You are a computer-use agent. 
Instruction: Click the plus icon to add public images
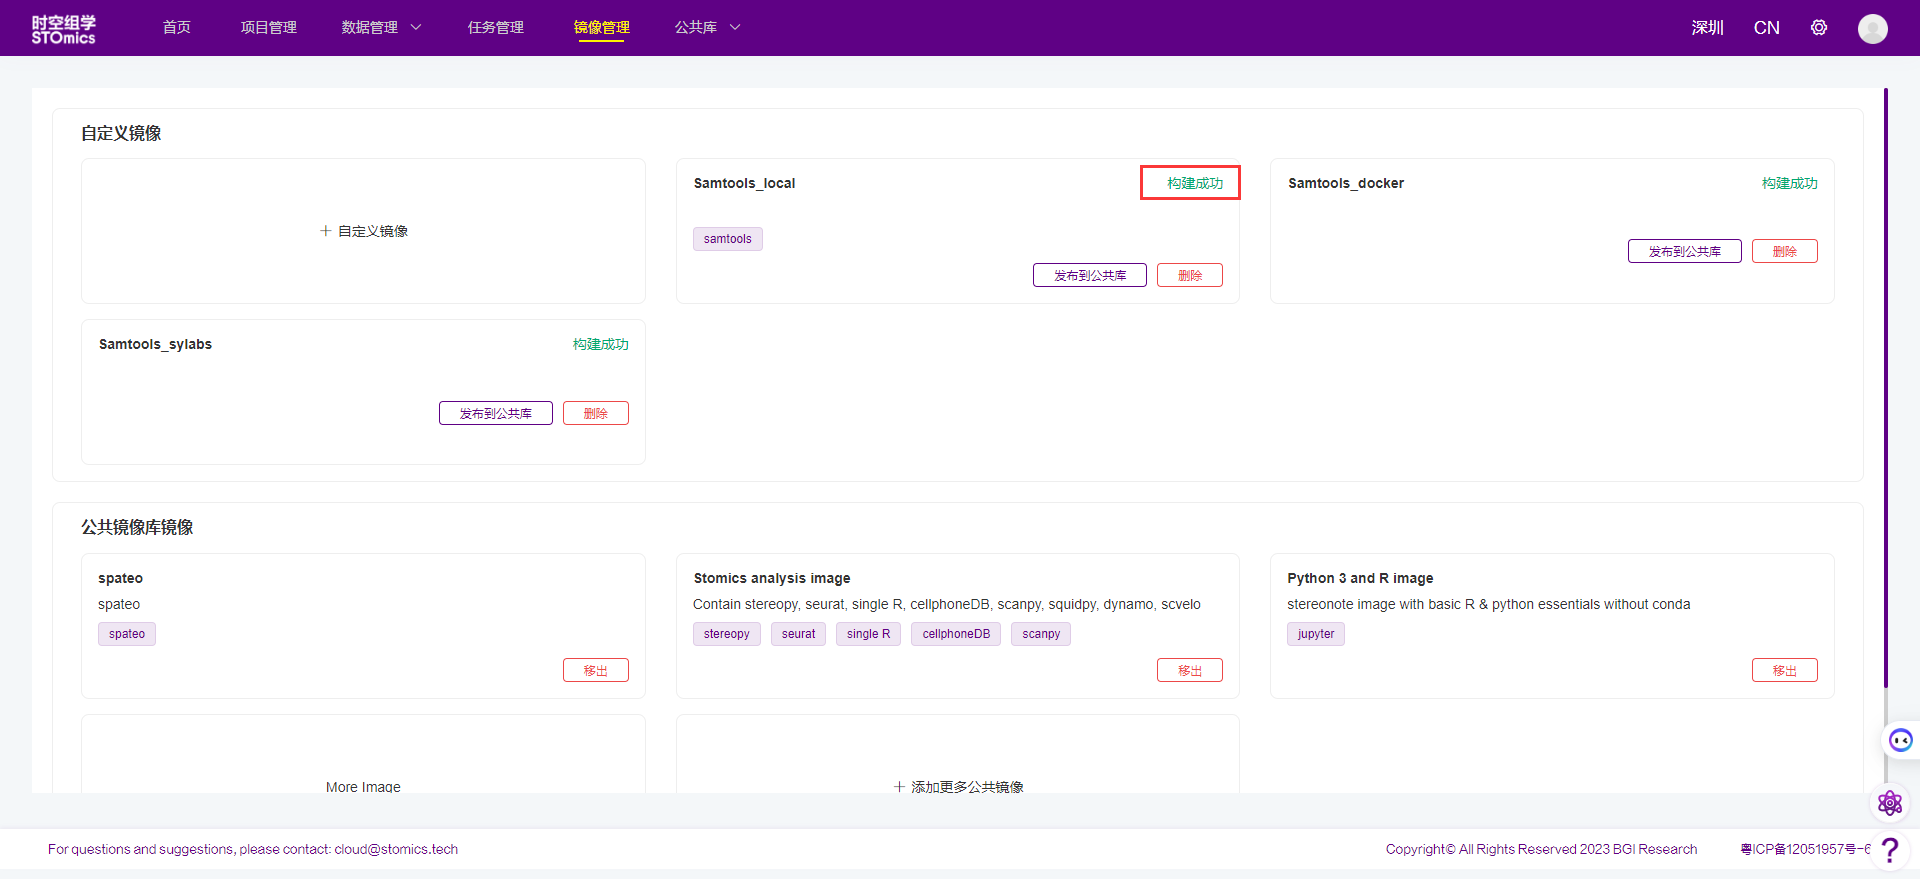[899, 787]
